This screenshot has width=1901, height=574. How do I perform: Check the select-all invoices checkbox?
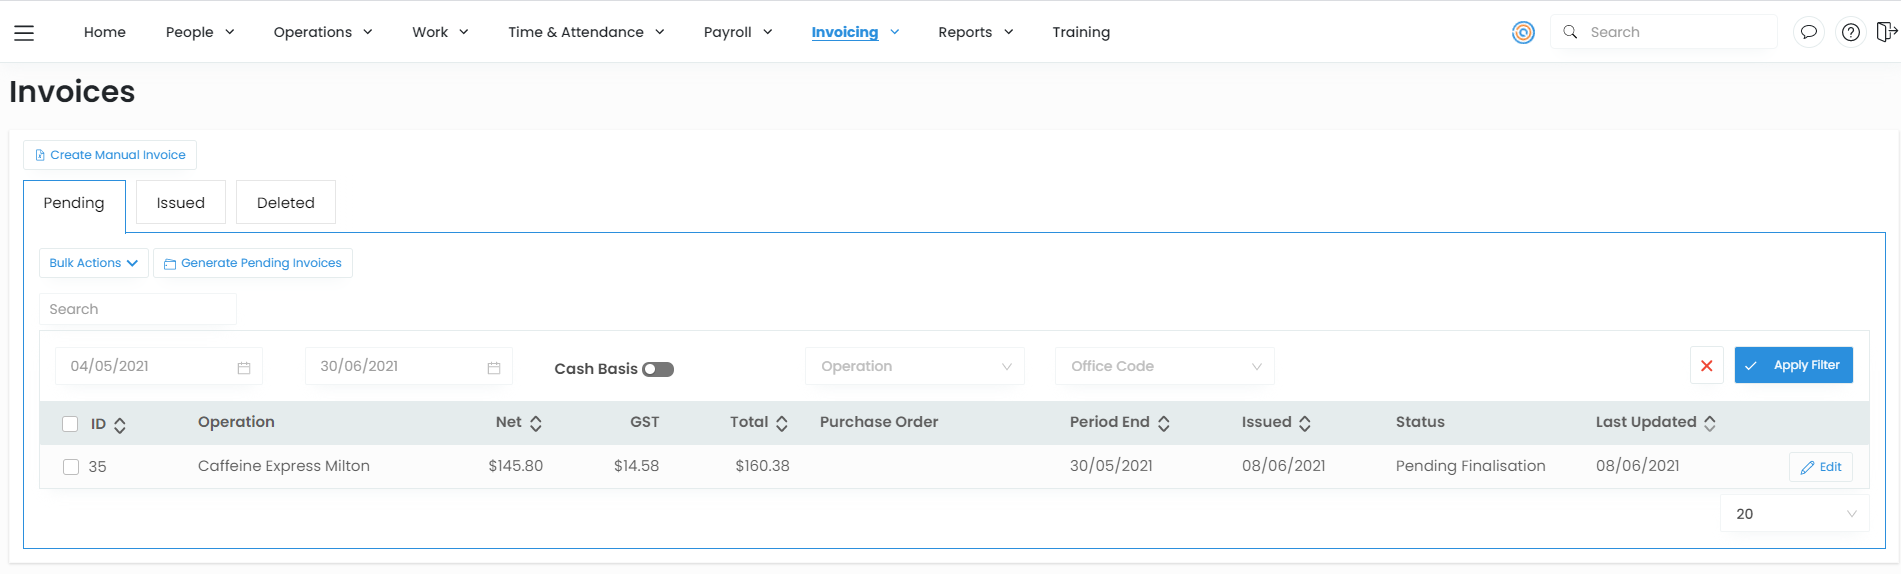click(x=70, y=424)
